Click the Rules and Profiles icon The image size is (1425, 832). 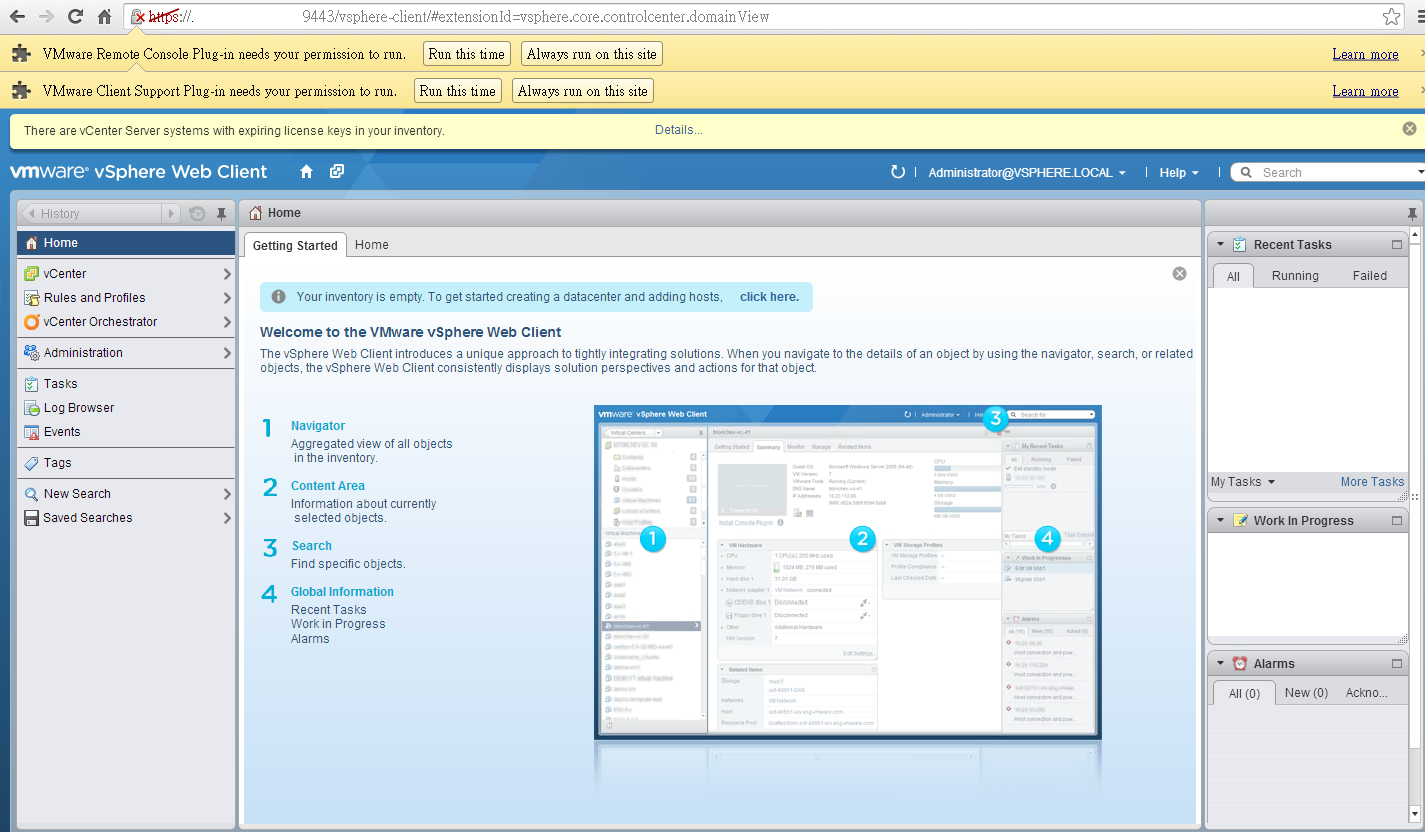(x=32, y=297)
